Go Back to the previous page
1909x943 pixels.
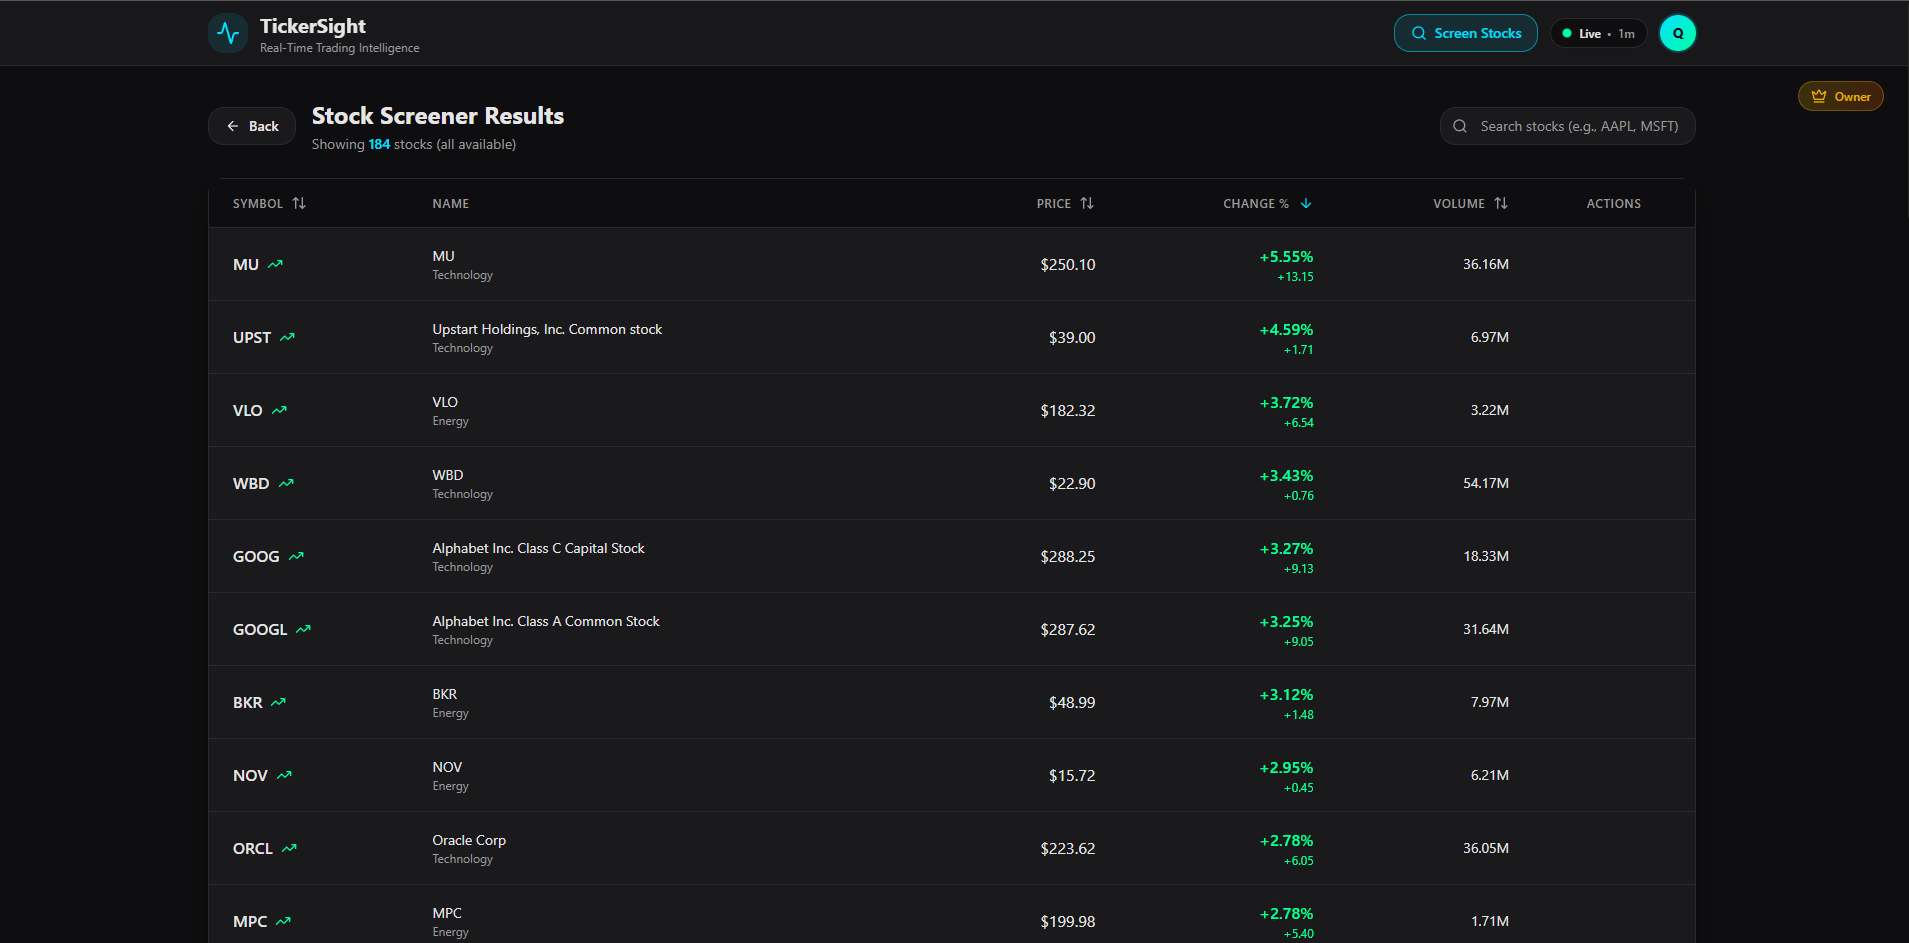click(x=252, y=126)
